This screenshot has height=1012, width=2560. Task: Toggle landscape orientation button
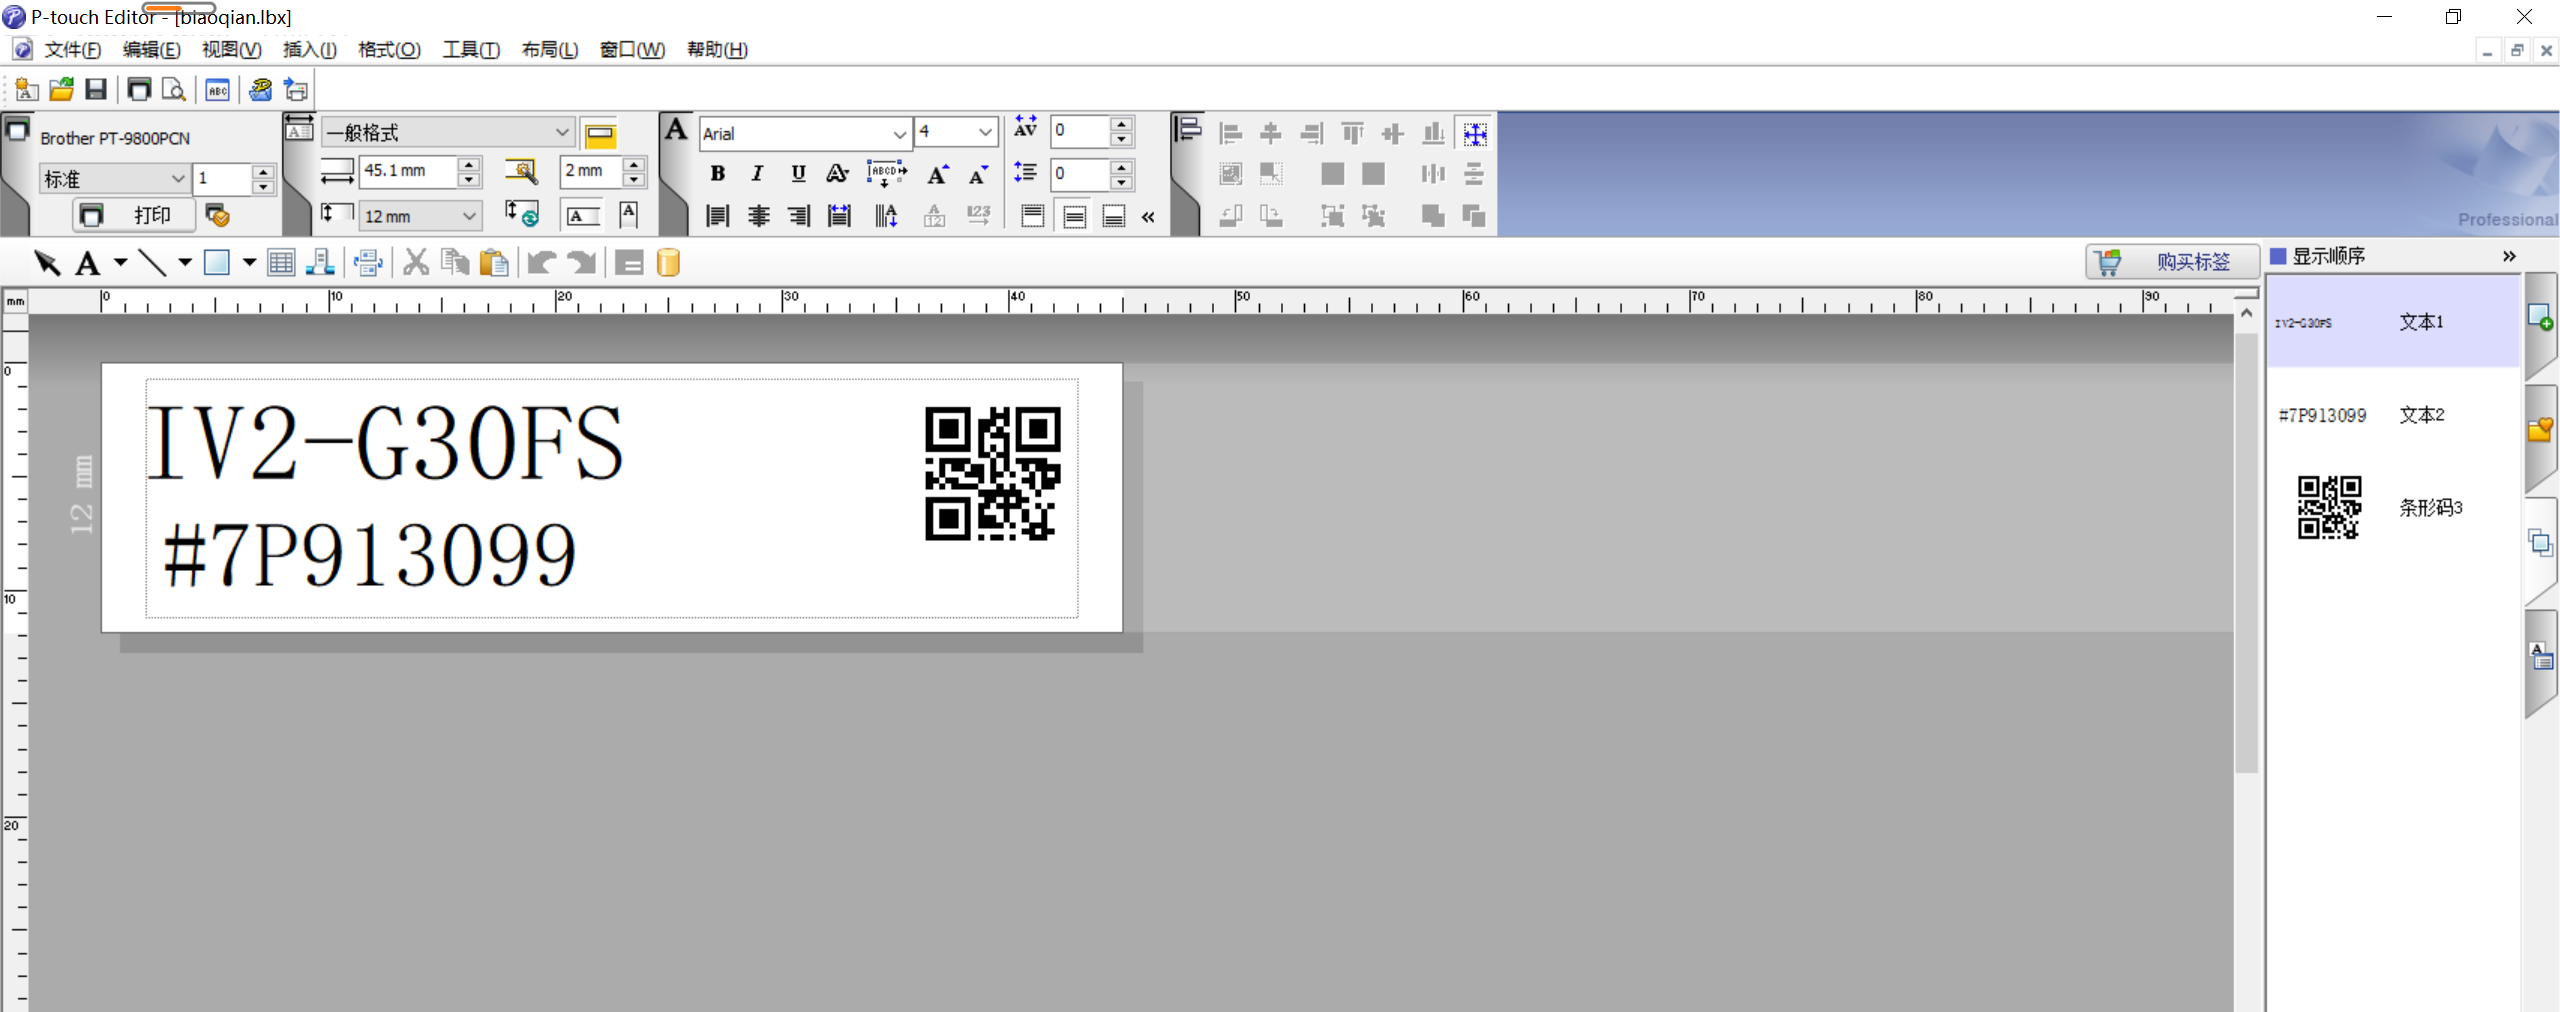tap(583, 215)
